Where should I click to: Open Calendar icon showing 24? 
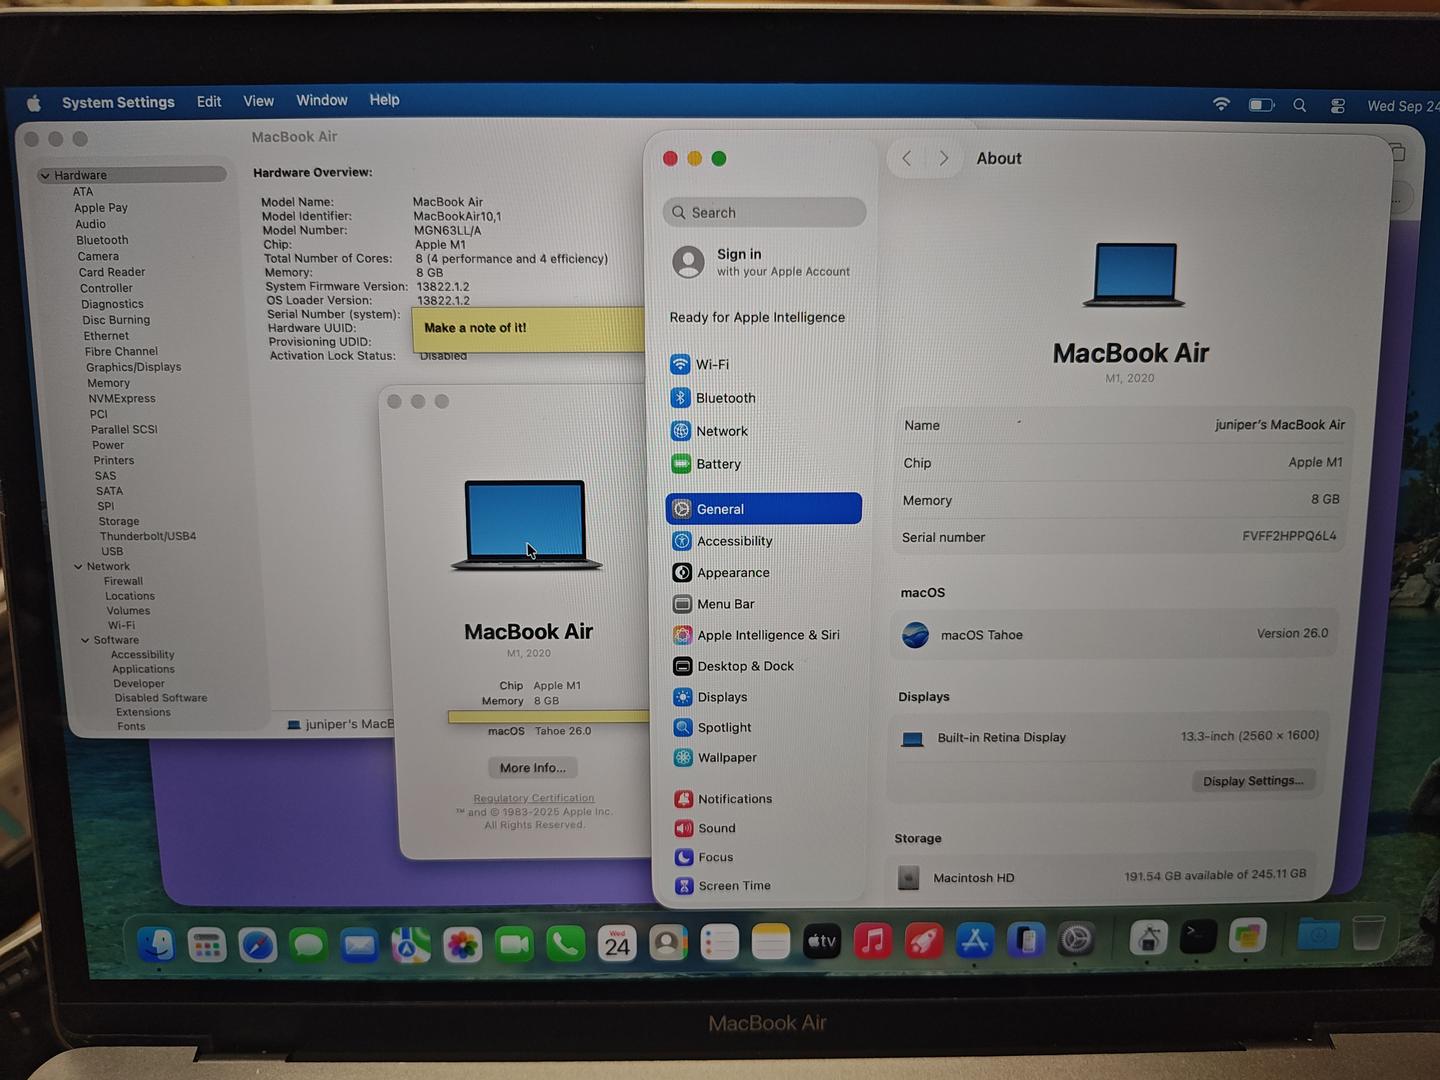(x=617, y=943)
